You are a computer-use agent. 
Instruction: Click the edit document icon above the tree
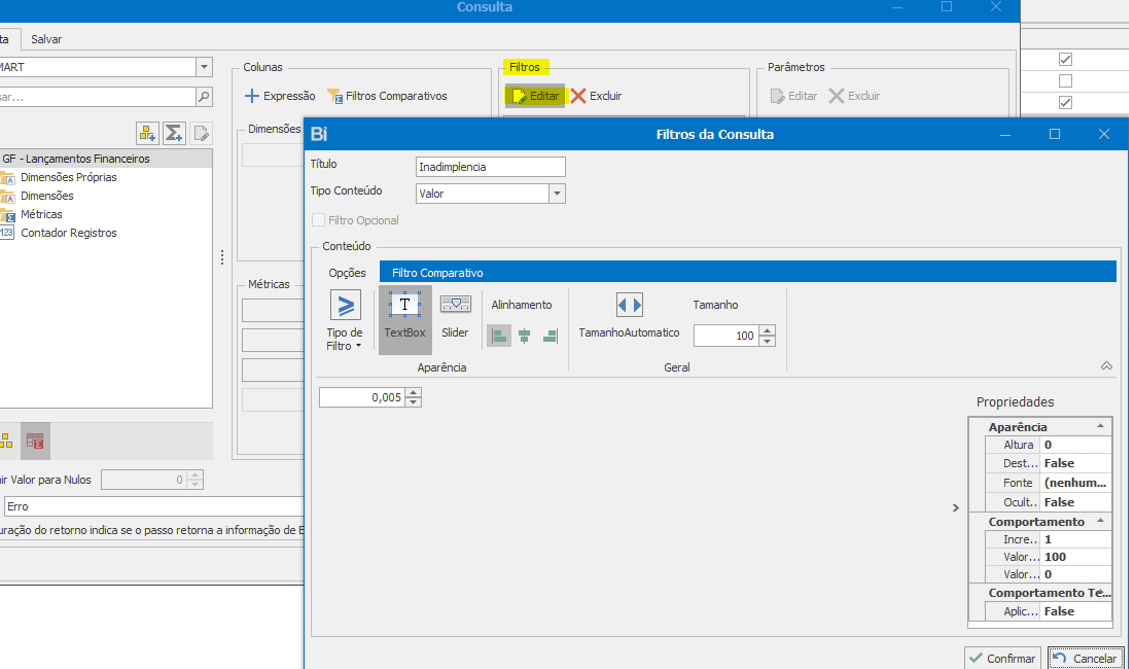[x=201, y=133]
